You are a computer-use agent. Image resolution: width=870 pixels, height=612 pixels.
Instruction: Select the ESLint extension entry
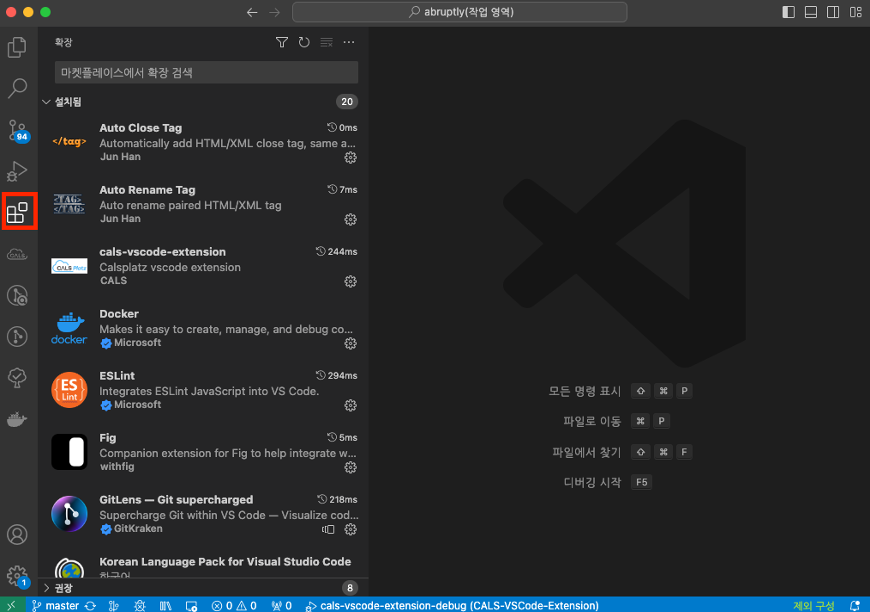point(203,391)
